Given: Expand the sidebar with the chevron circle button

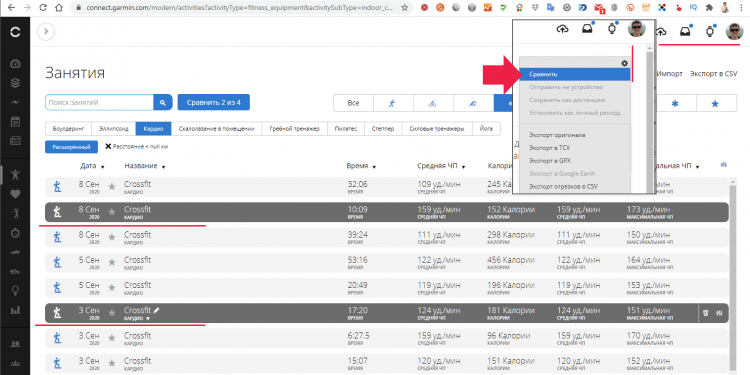Looking at the screenshot, I should pyautogui.click(x=46, y=32).
